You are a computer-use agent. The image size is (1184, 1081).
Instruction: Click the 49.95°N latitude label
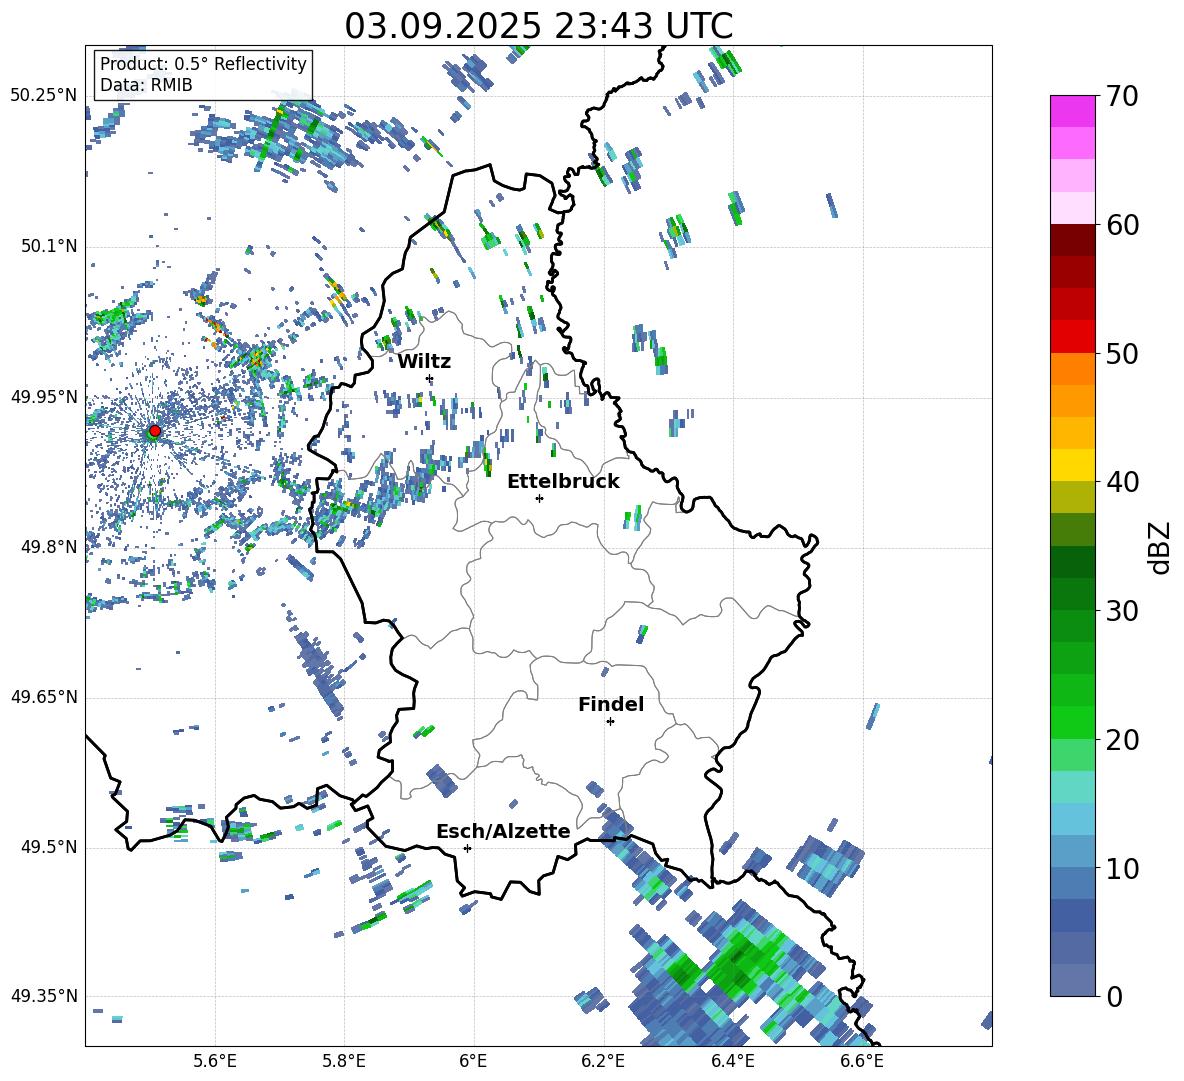click(x=44, y=397)
